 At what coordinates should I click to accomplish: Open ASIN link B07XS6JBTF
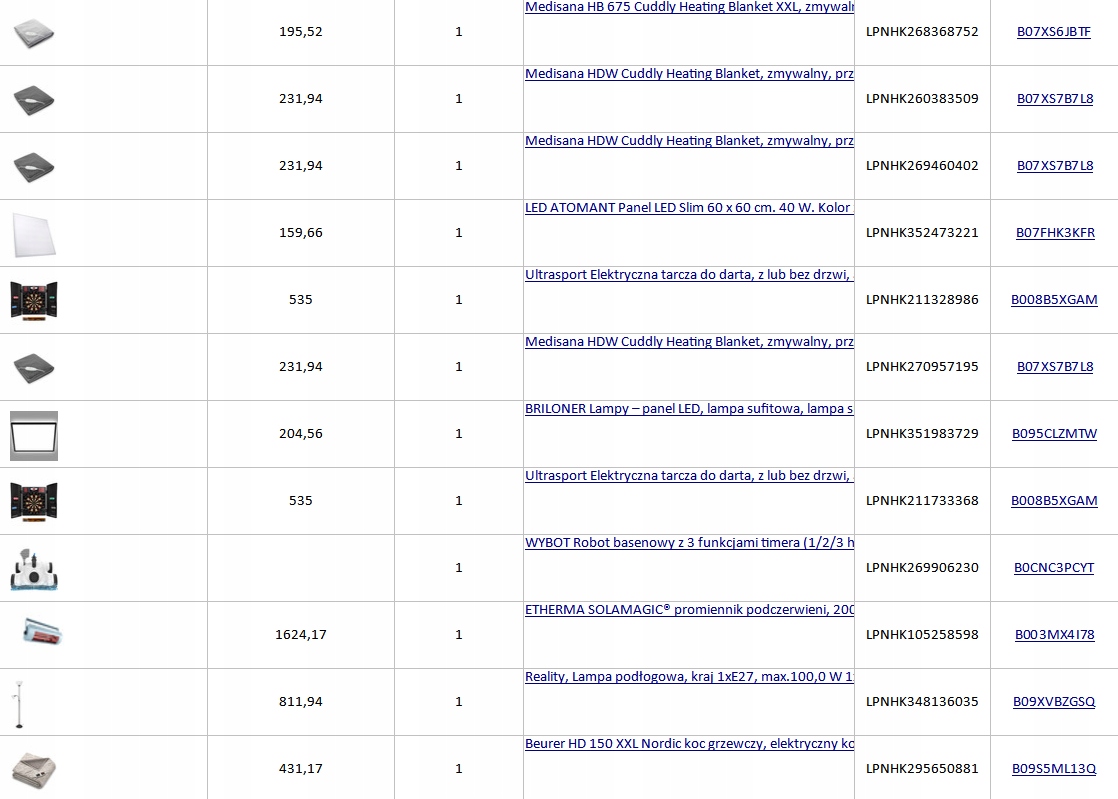(x=1054, y=32)
